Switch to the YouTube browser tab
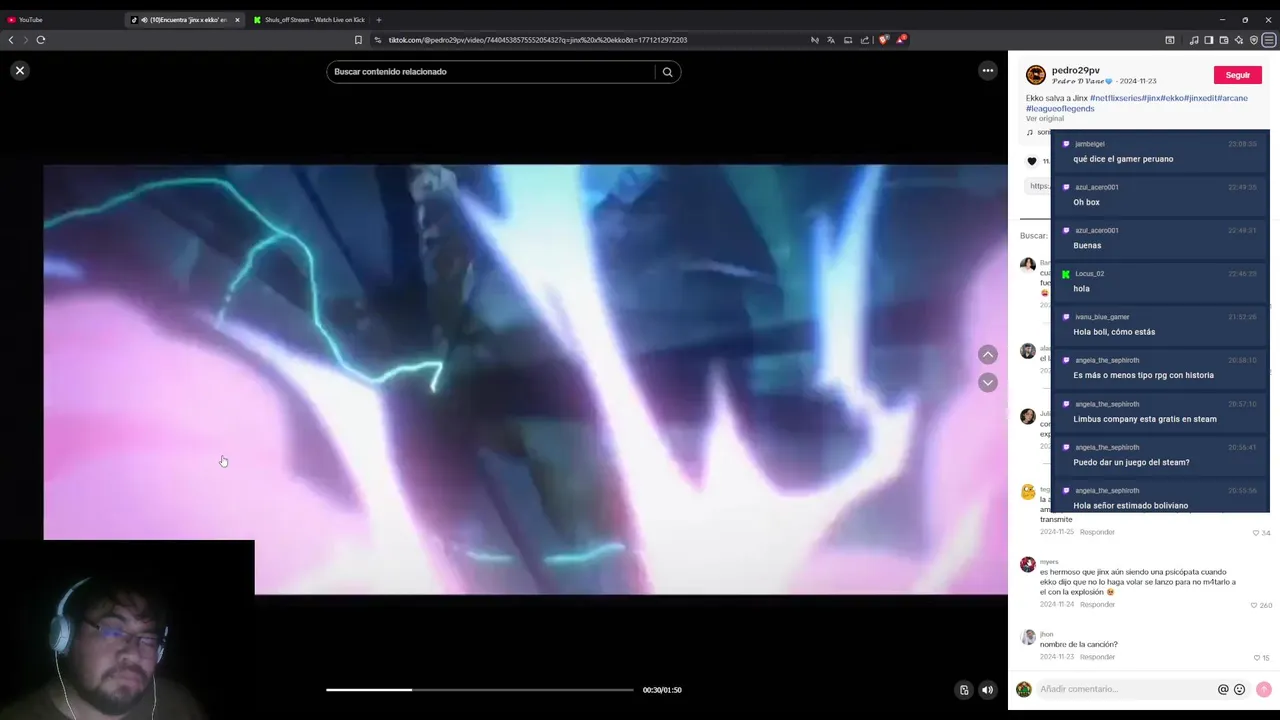The width and height of the screenshot is (1280, 720). 60,20
